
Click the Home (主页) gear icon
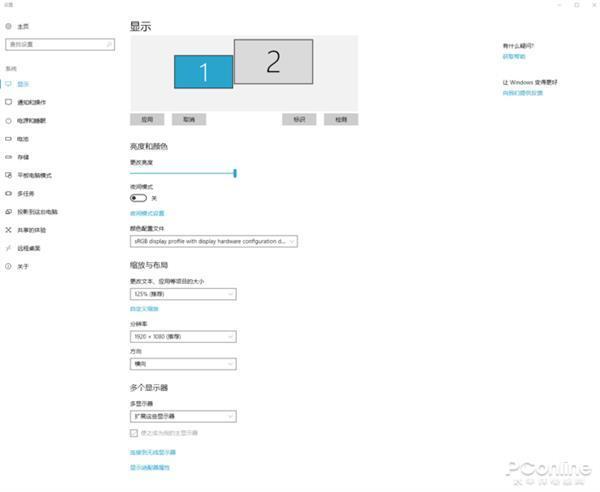click(9, 27)
